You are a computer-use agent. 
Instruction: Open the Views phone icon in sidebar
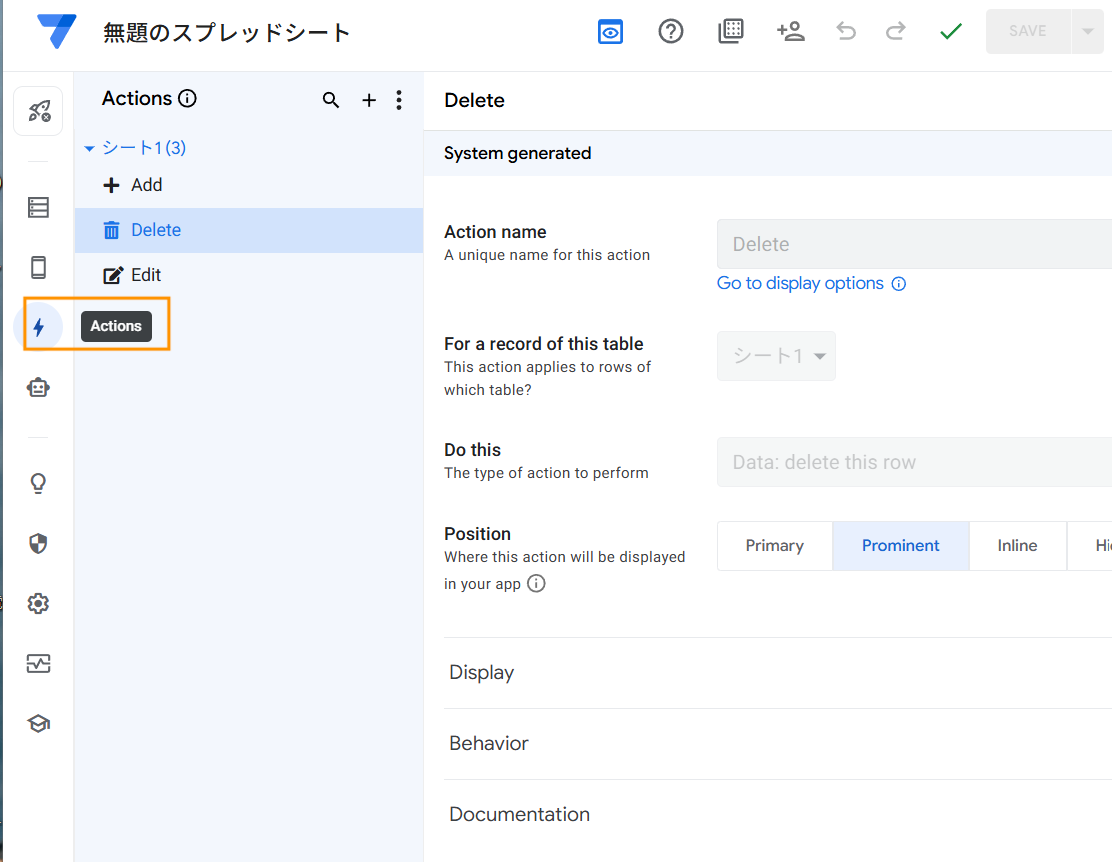[38, 268]
